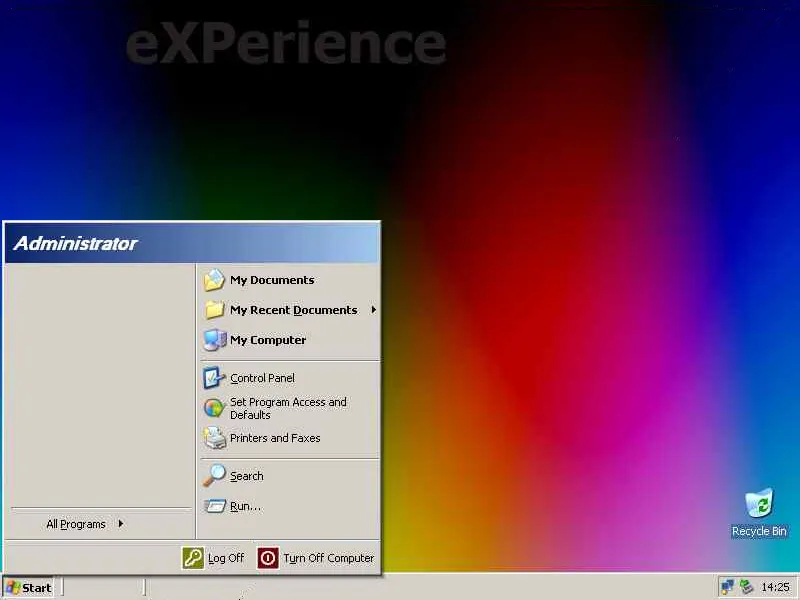
Task: Click the Administrator user name header
Action: tap(75, 243)
